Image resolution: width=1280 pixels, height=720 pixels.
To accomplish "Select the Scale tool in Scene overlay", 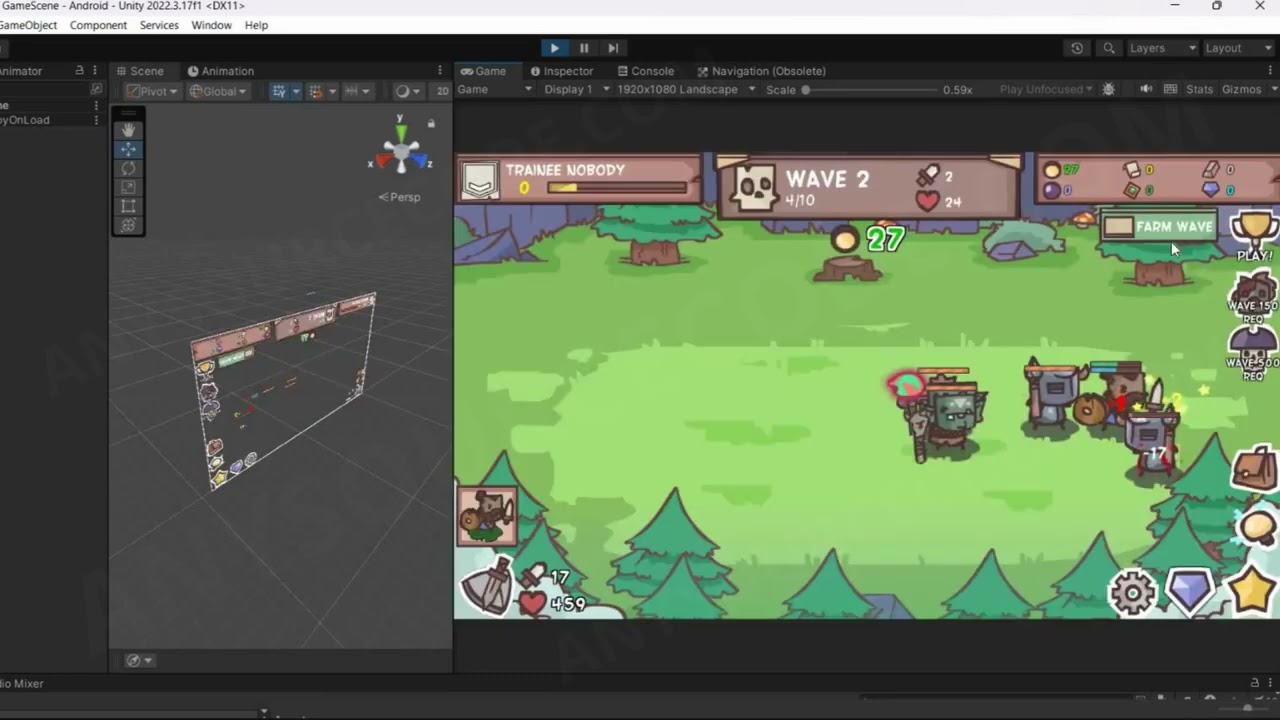I will coord(128,187).
